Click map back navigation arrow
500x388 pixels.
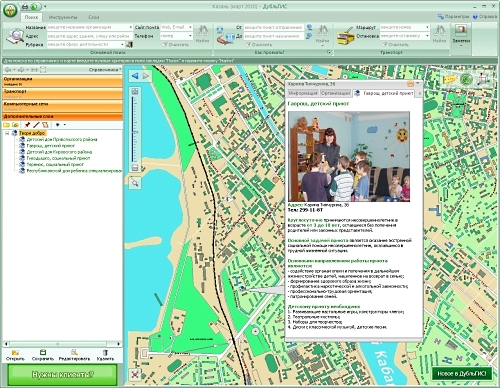point(135,76)
